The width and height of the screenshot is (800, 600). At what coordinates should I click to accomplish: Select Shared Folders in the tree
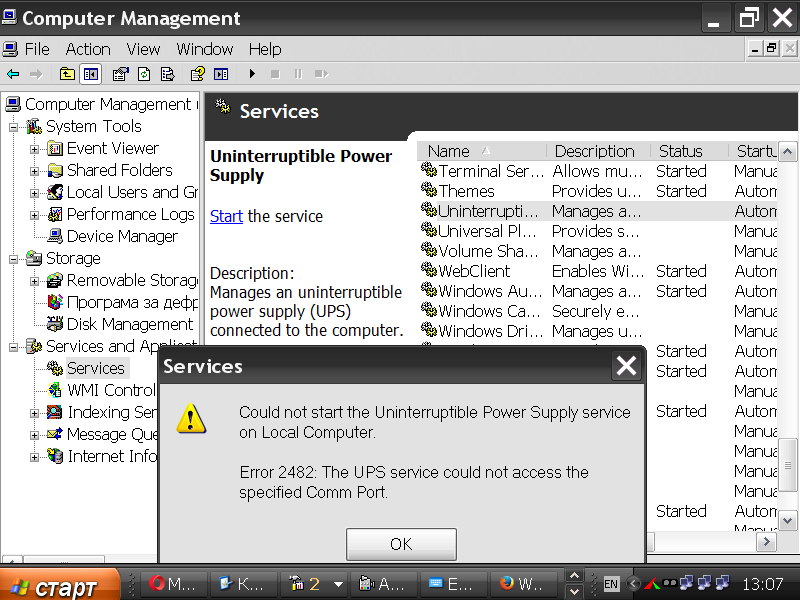click(x=119, y=170)
